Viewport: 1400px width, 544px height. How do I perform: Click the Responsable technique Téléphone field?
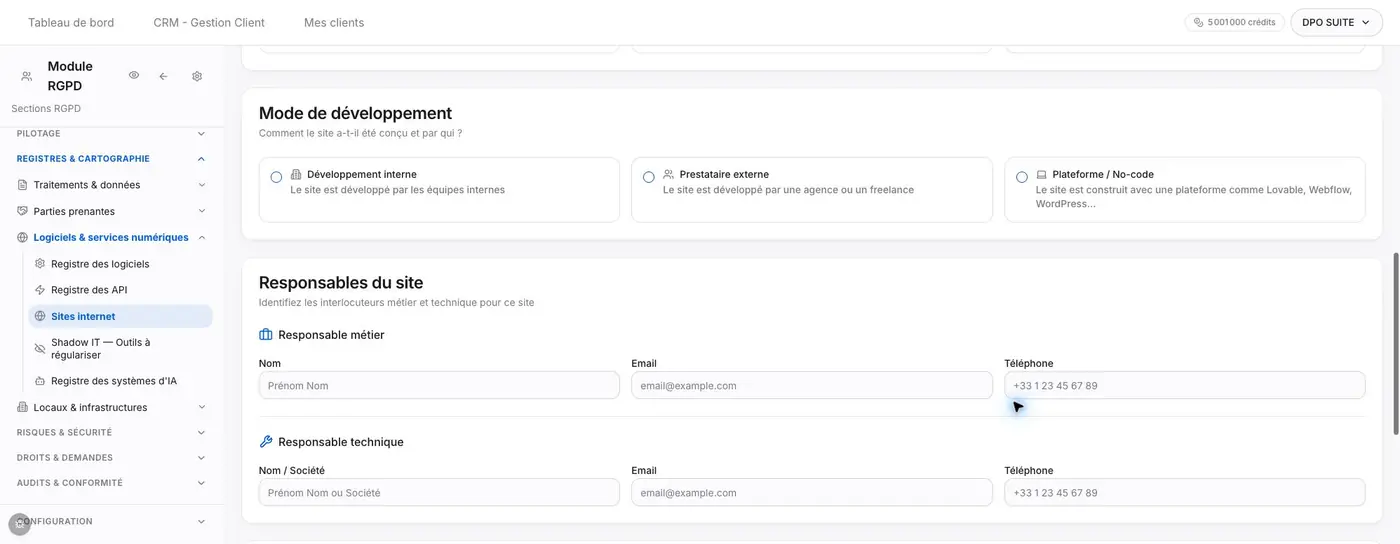tap(1185, 492)
